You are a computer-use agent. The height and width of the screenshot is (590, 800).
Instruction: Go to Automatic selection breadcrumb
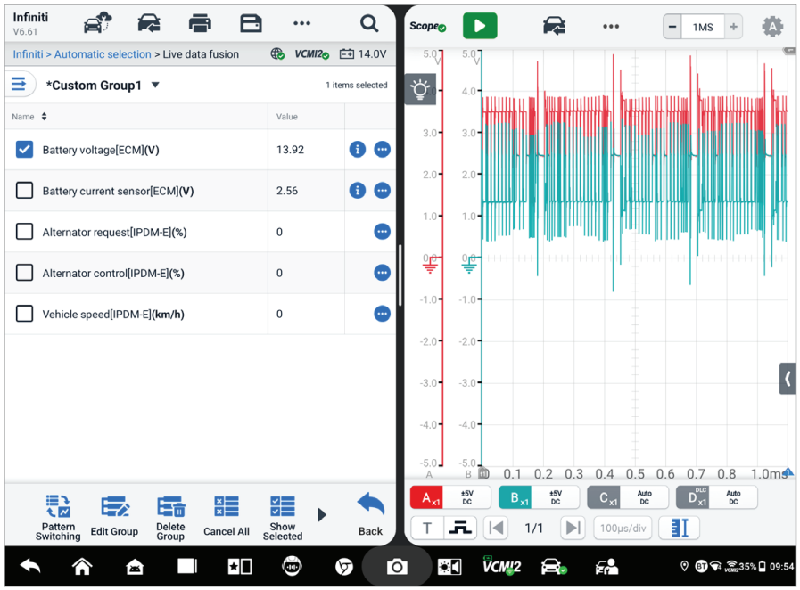pyautogui.click(x=102, y=54)
